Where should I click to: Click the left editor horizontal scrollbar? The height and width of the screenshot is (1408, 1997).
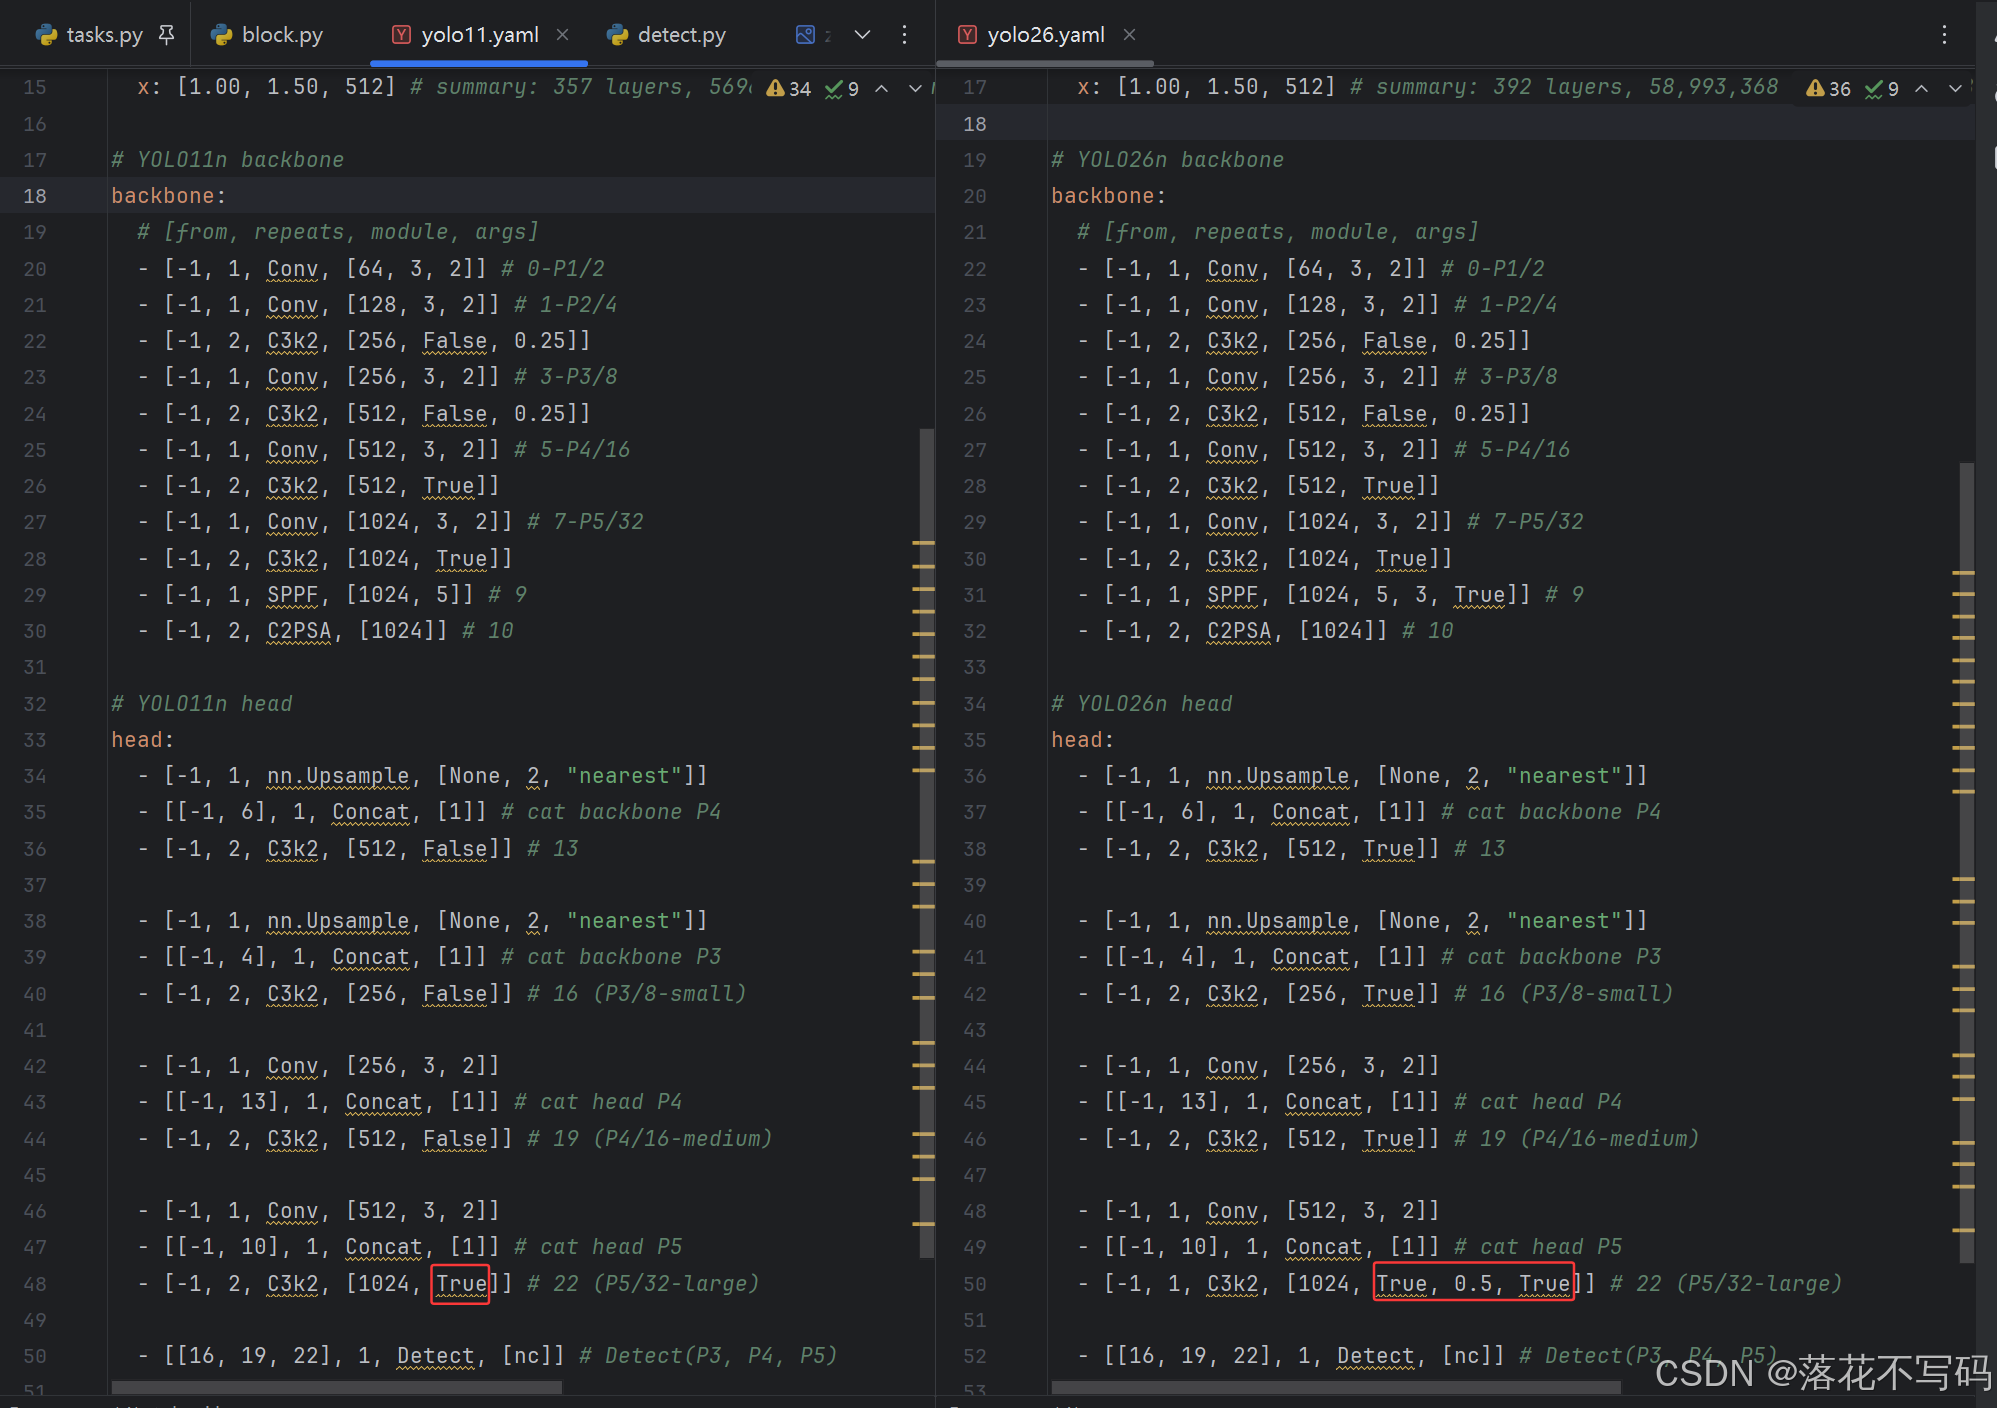(336, 1387)
